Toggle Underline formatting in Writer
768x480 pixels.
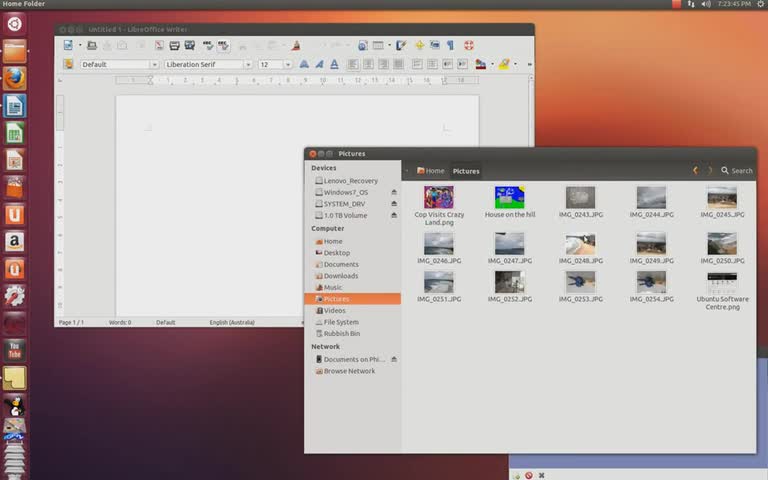(x=335, y=64)
